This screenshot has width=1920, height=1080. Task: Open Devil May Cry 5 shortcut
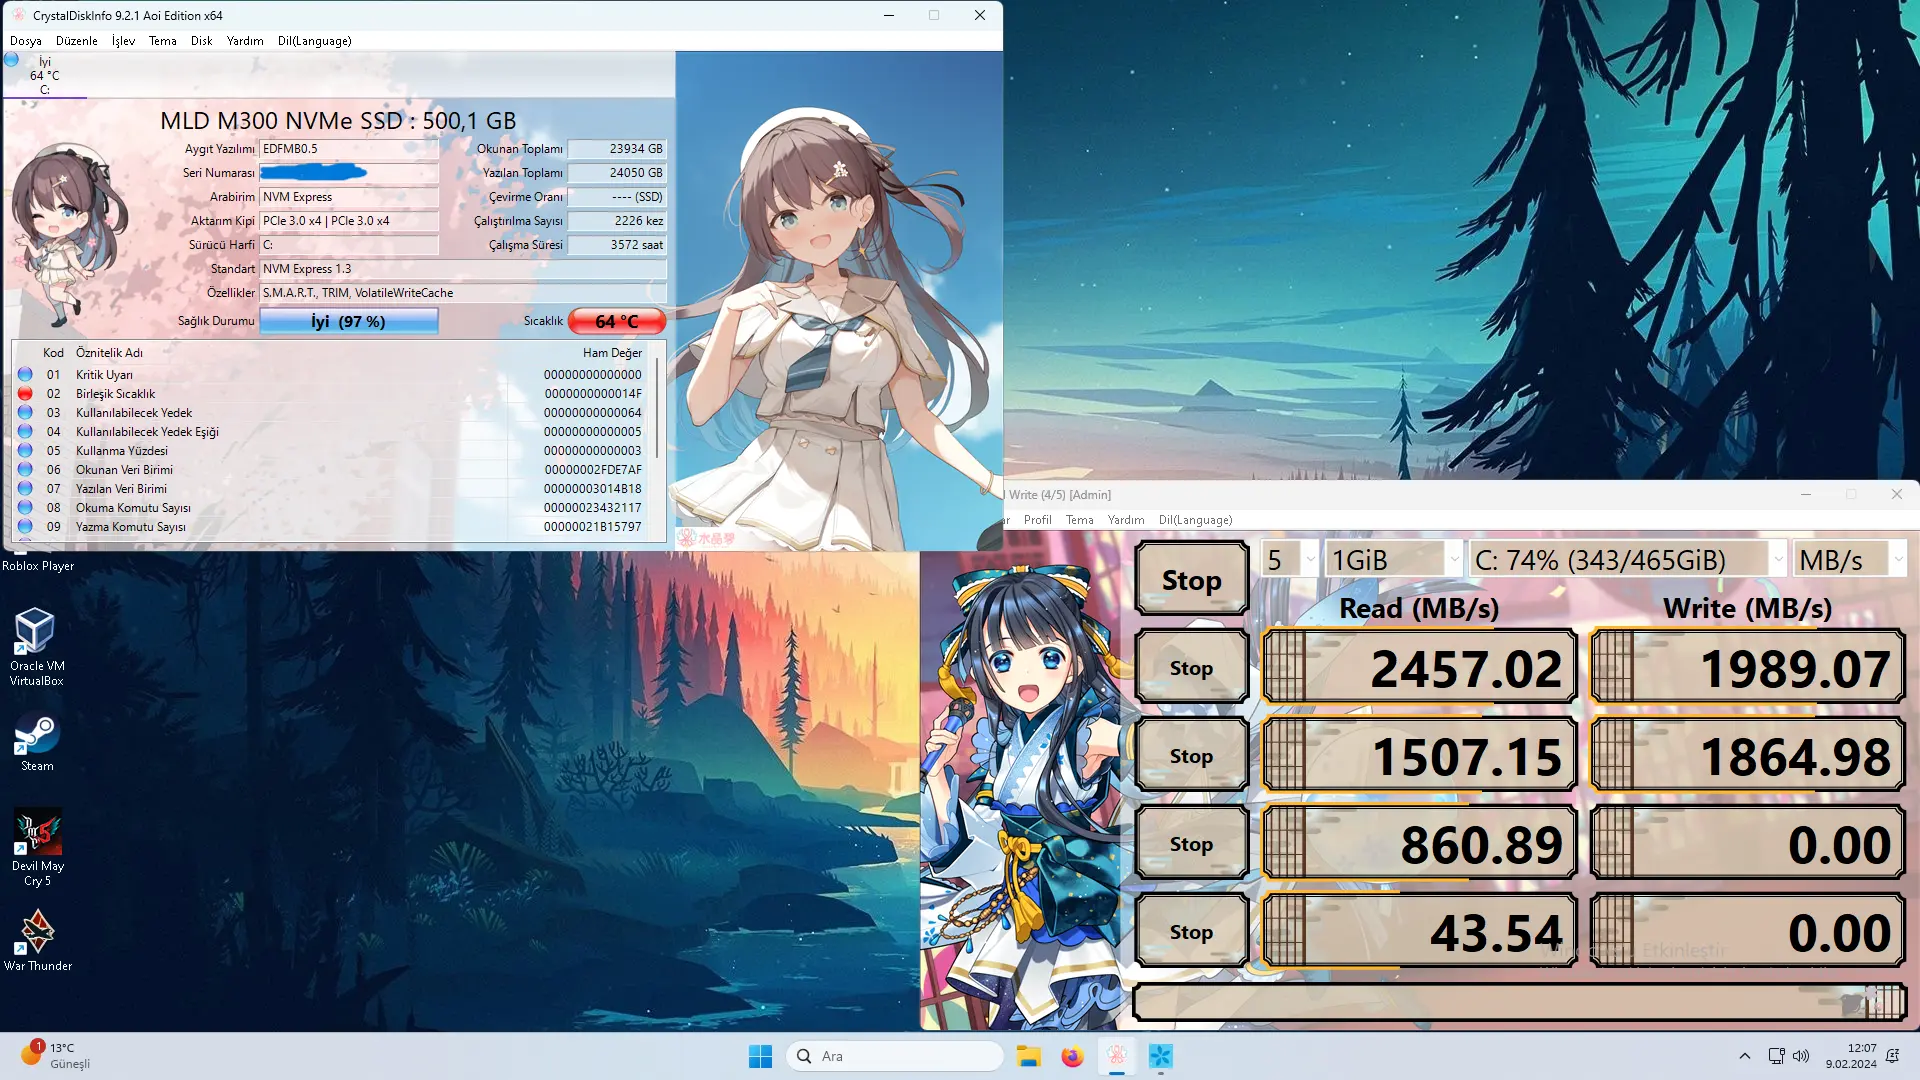coord(38,847)
